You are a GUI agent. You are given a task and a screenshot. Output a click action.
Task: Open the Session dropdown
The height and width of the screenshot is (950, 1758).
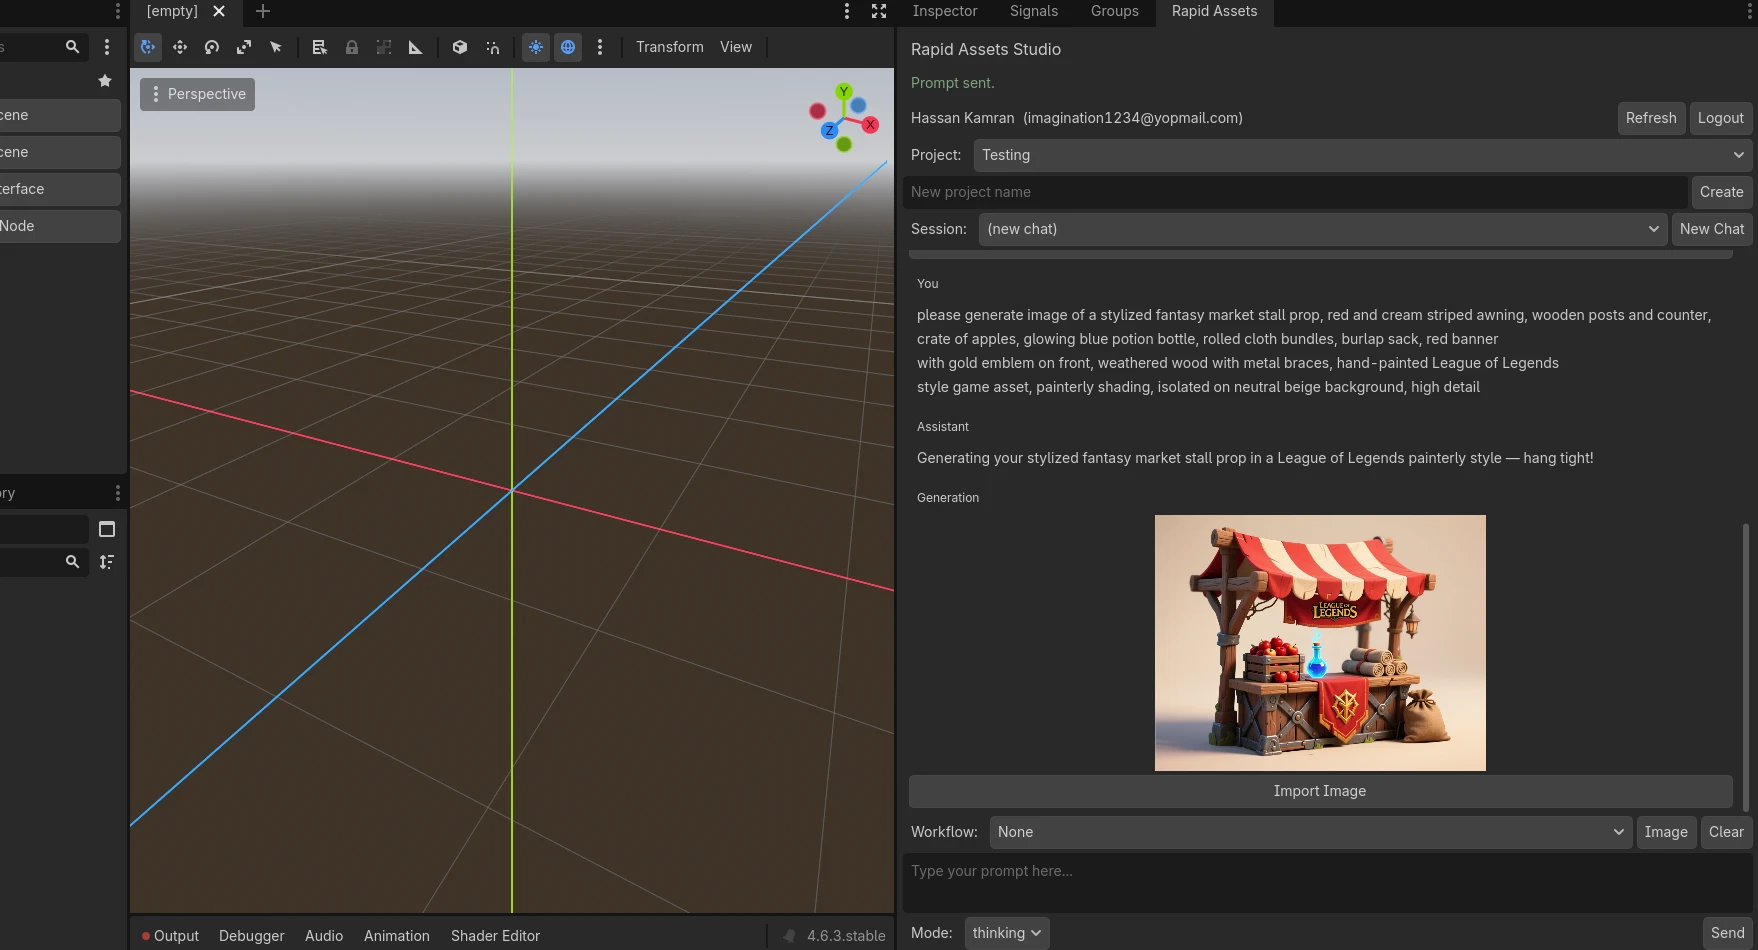[1322, 229]
